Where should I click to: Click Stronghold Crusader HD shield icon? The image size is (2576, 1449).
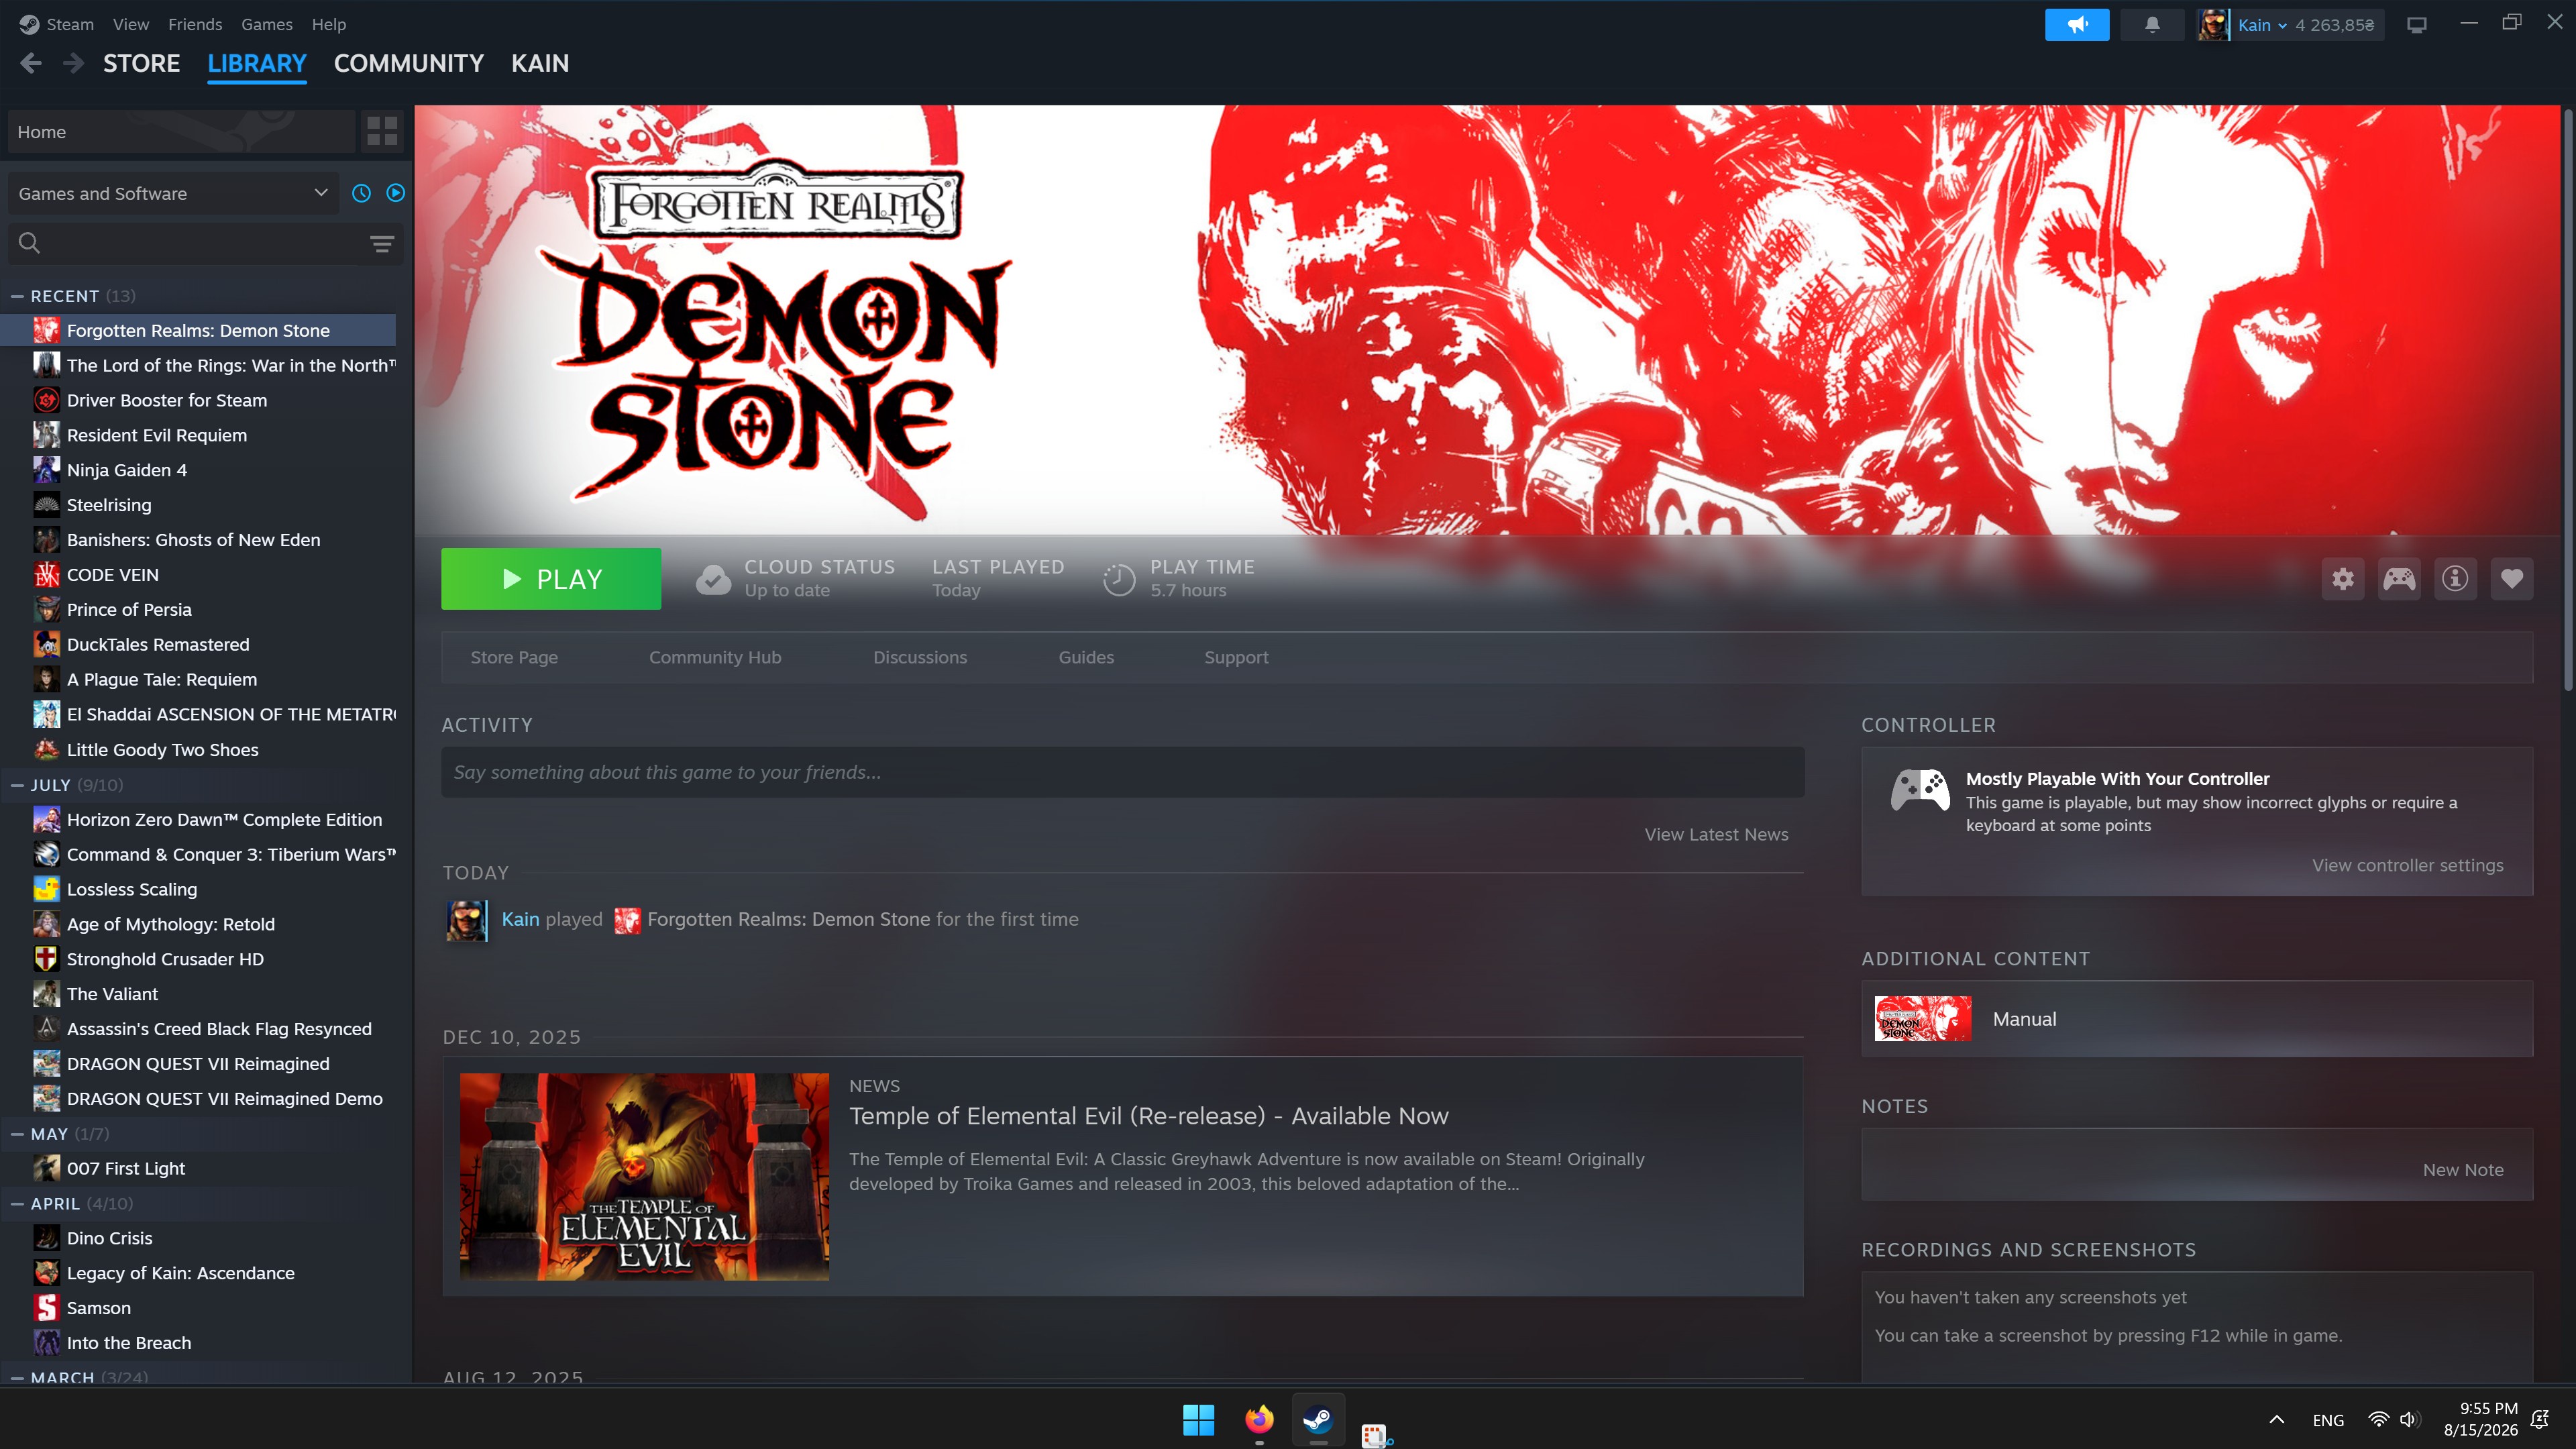tap(46, 959)
